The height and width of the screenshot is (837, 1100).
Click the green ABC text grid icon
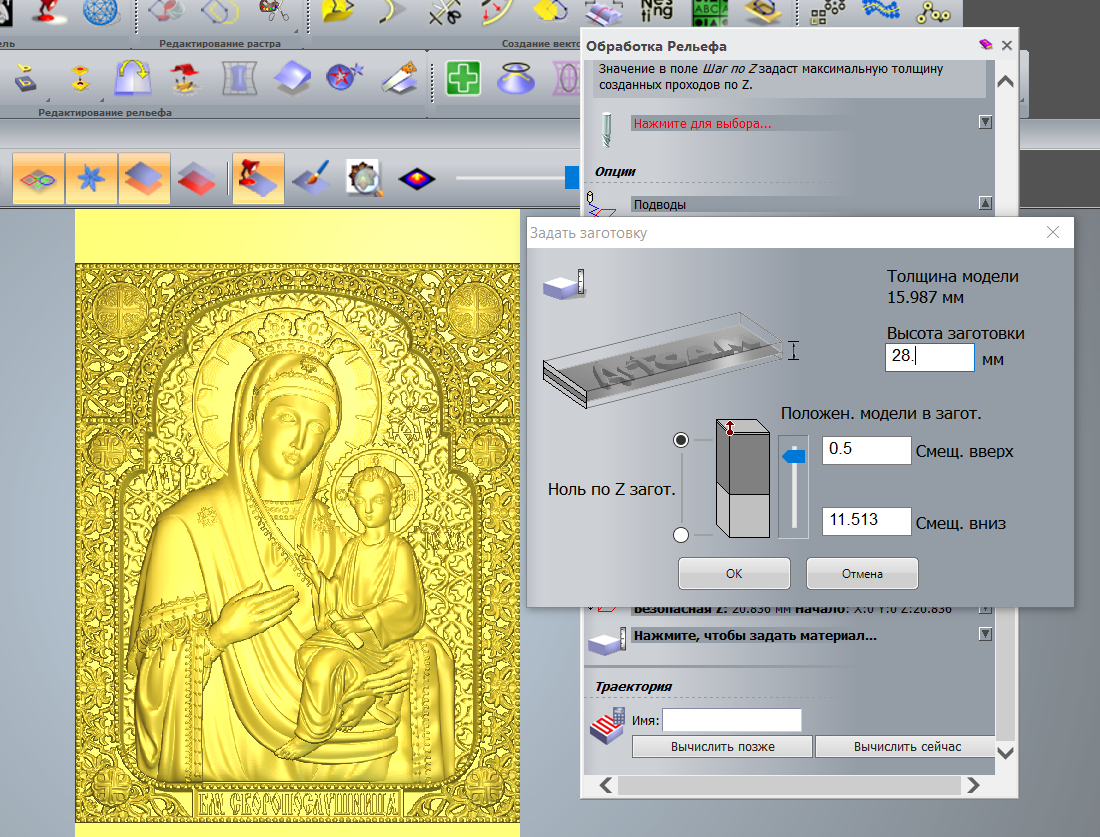[x=709, y=12]
